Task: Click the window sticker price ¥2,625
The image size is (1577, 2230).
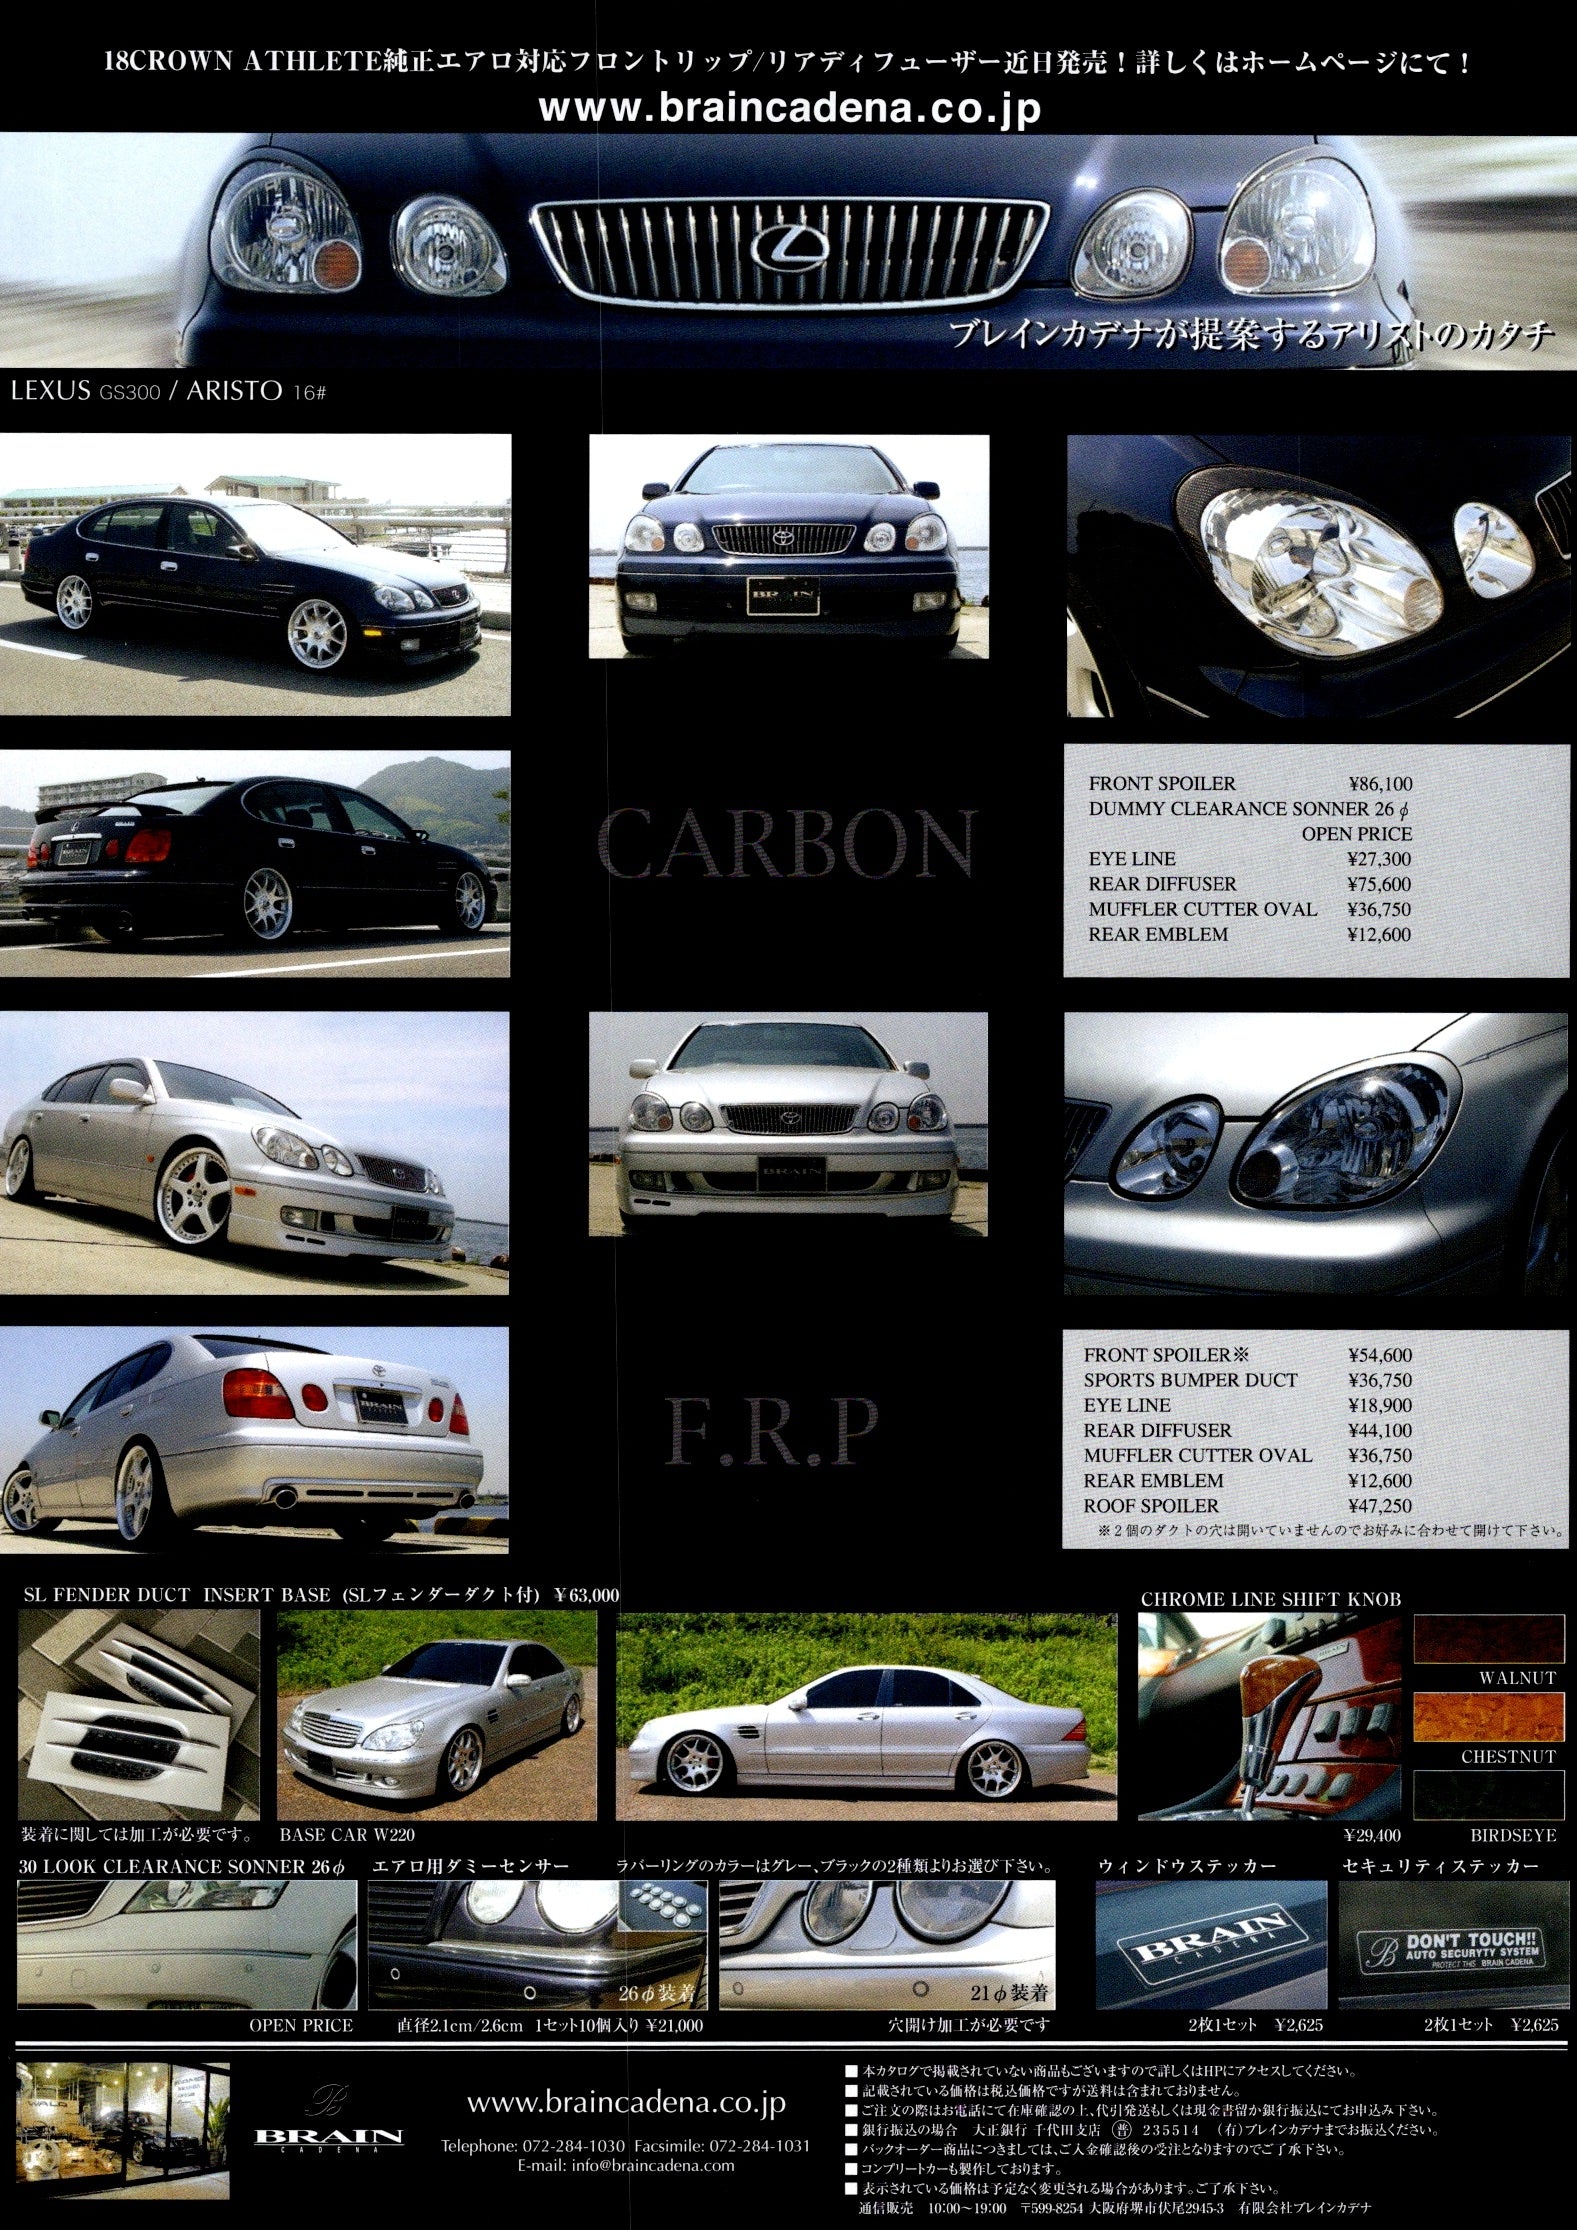Action: 1299,2025
